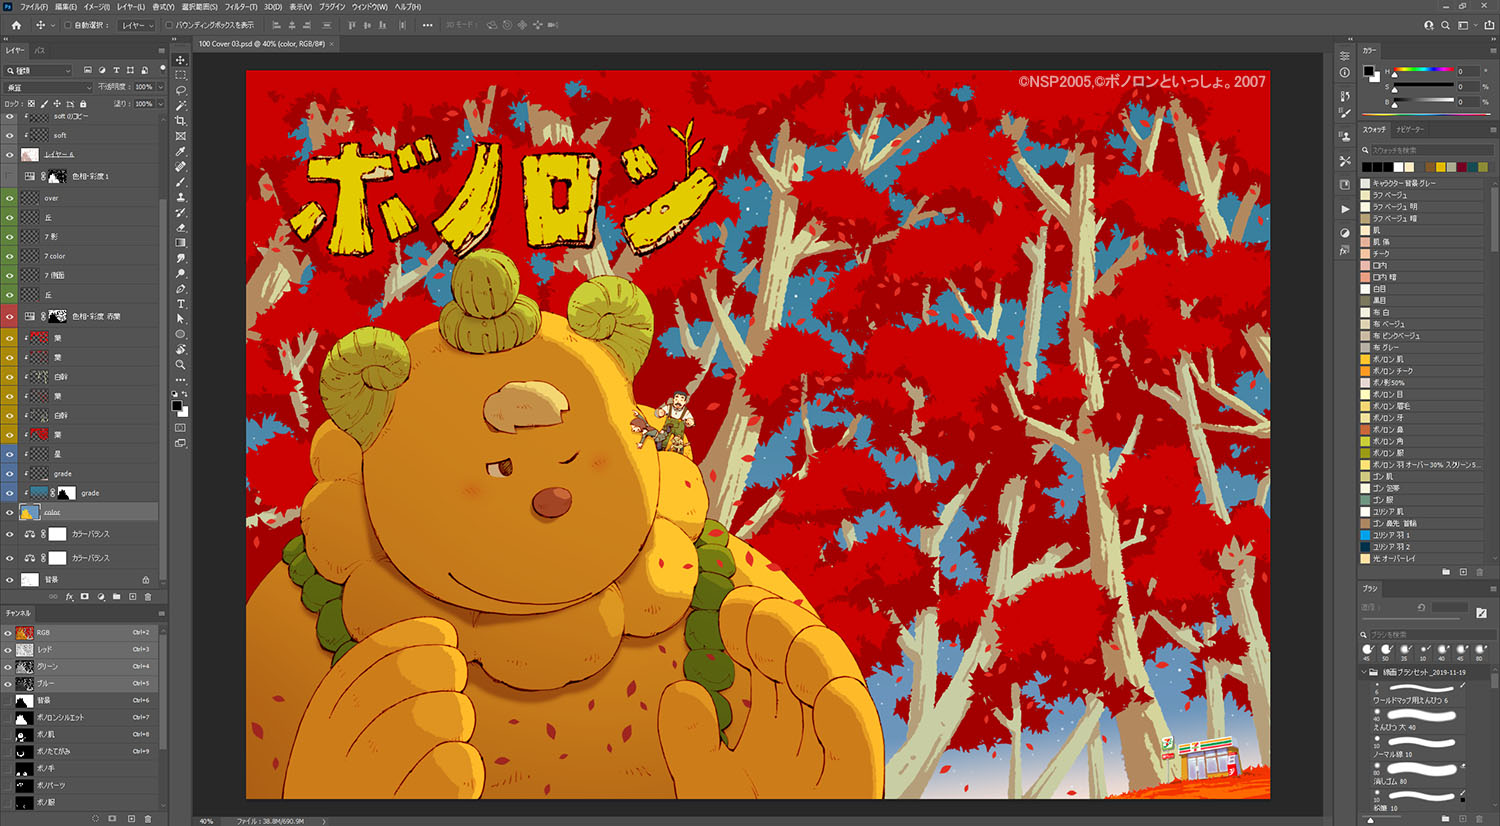
Task: Select the グリーン channel
Action: [x=80, y=667]
